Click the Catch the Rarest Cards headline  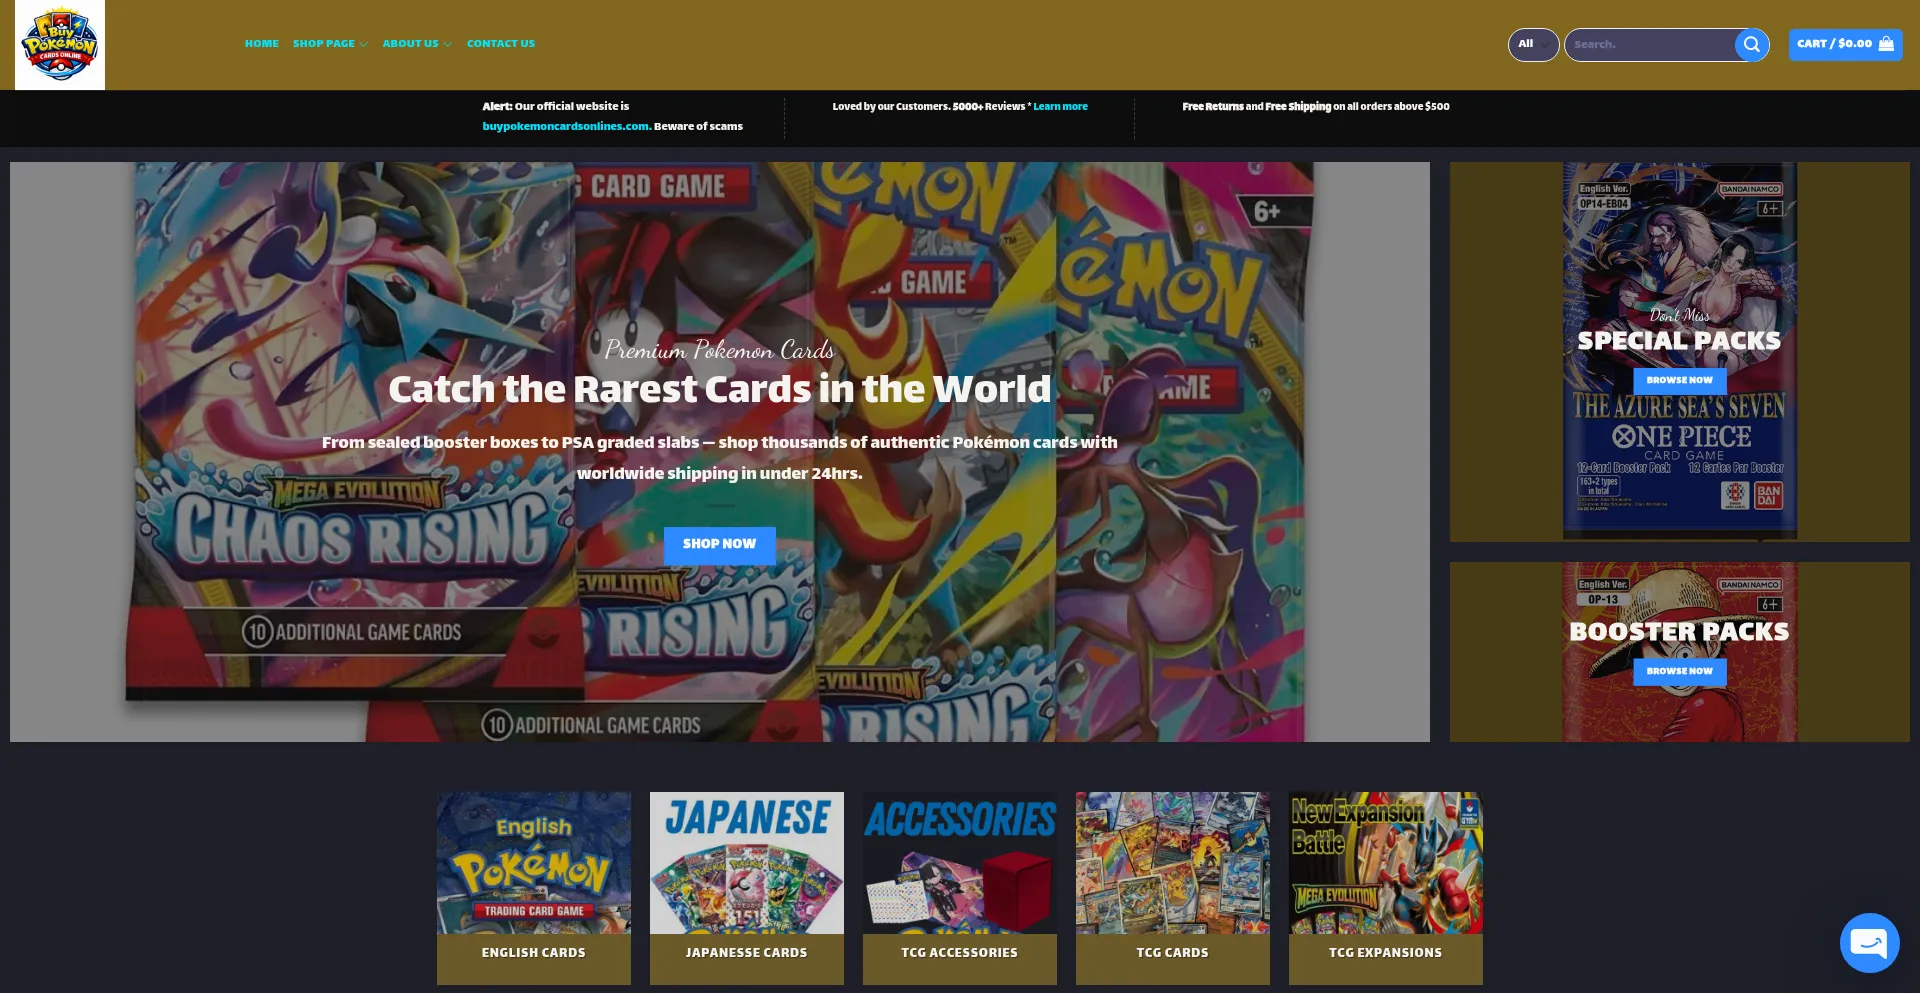(x=720, y=389)
